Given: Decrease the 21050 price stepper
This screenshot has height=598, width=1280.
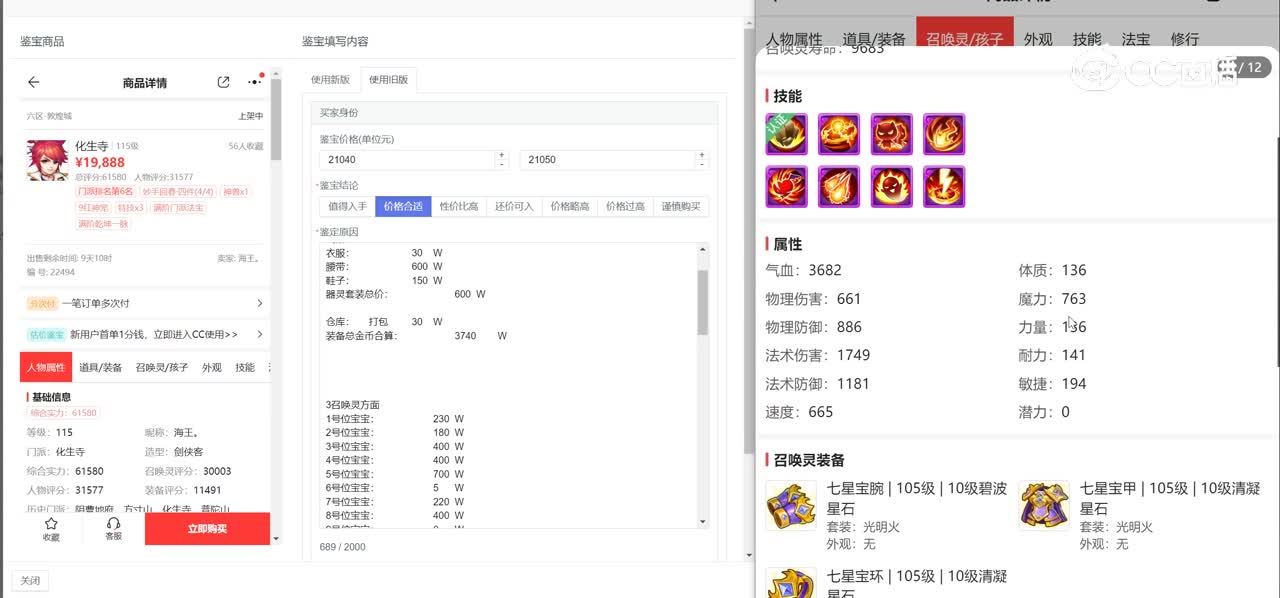Looking at the screenshot, I should click(702, 164).
